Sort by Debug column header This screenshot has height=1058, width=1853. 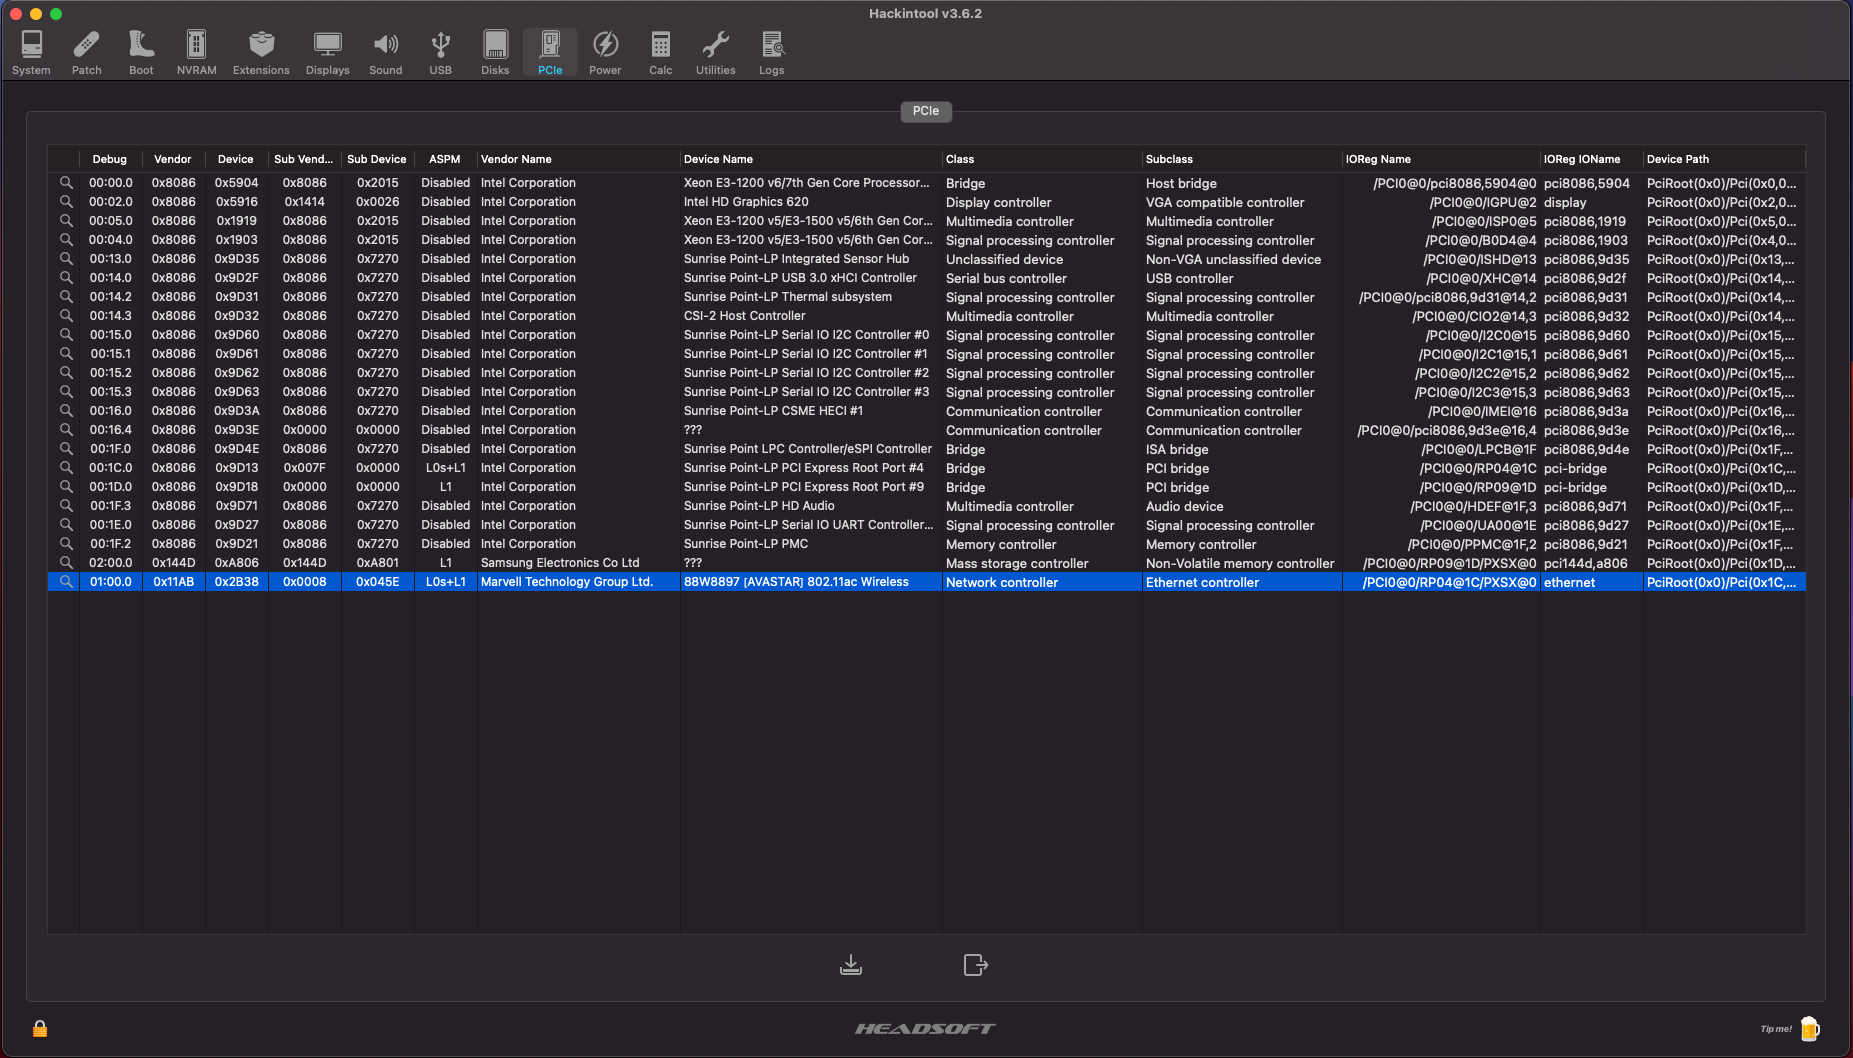[x=110, y=159]
